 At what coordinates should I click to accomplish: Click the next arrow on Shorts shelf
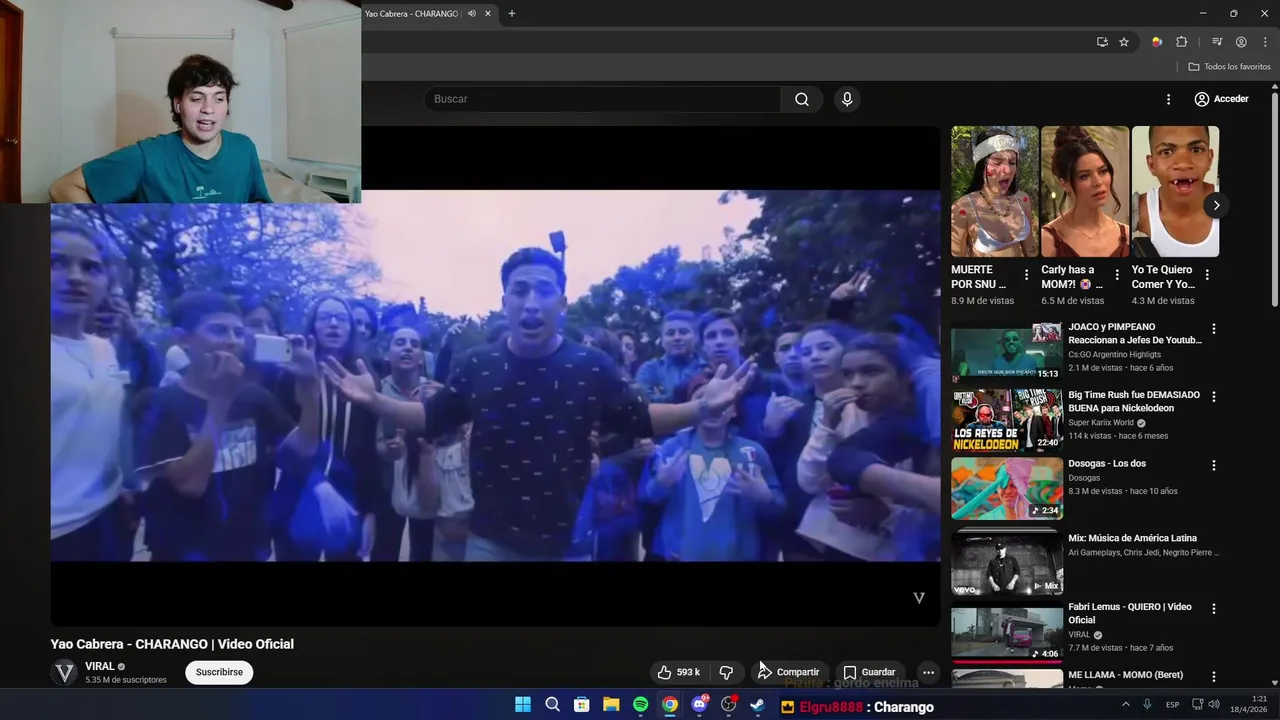click(x=1216, y=206)
